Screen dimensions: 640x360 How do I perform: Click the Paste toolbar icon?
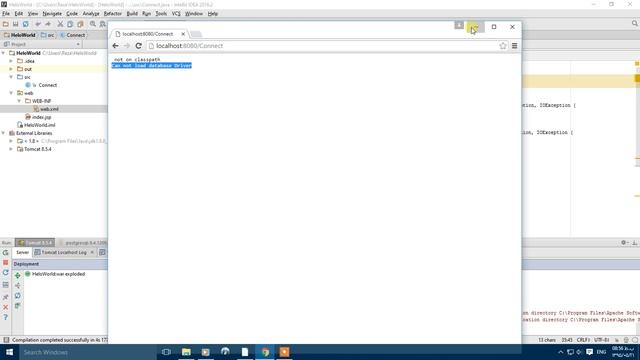click(x=80, y=24)
